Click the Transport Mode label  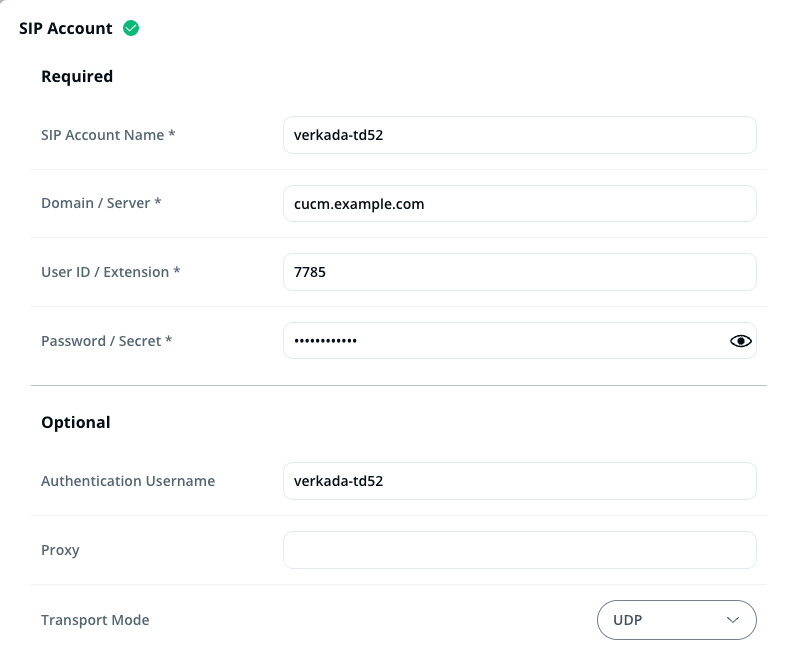click(95, 620)
